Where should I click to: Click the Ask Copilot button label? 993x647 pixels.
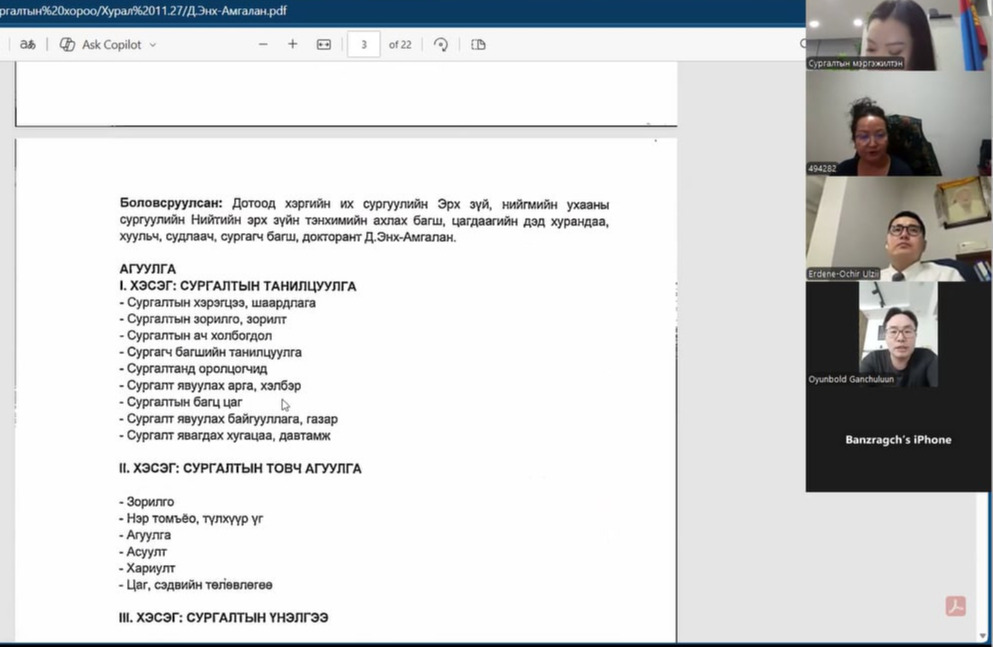tap(111, 44)
